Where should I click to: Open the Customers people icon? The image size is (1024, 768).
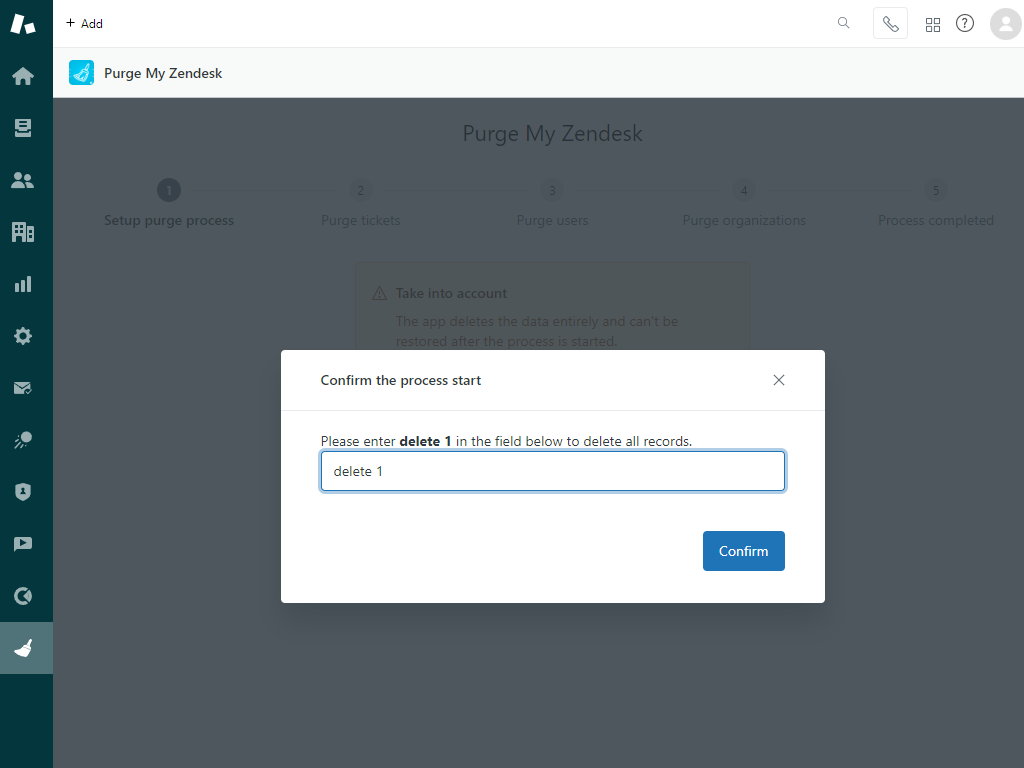22,179
